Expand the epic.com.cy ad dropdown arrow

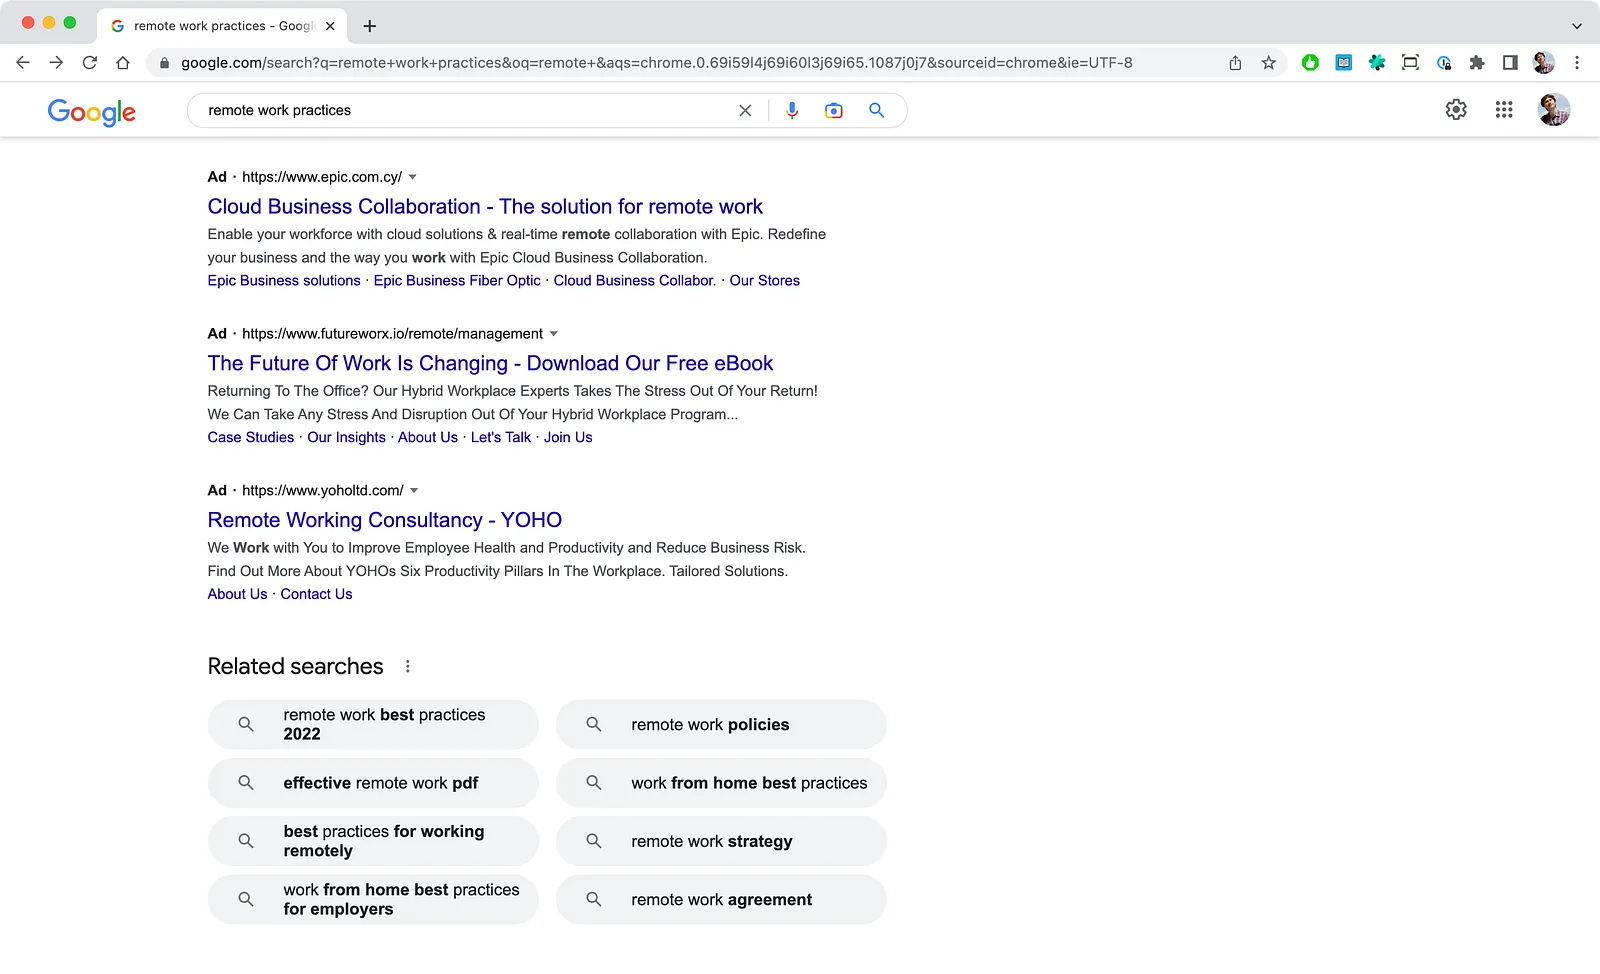tap(413, 177)
